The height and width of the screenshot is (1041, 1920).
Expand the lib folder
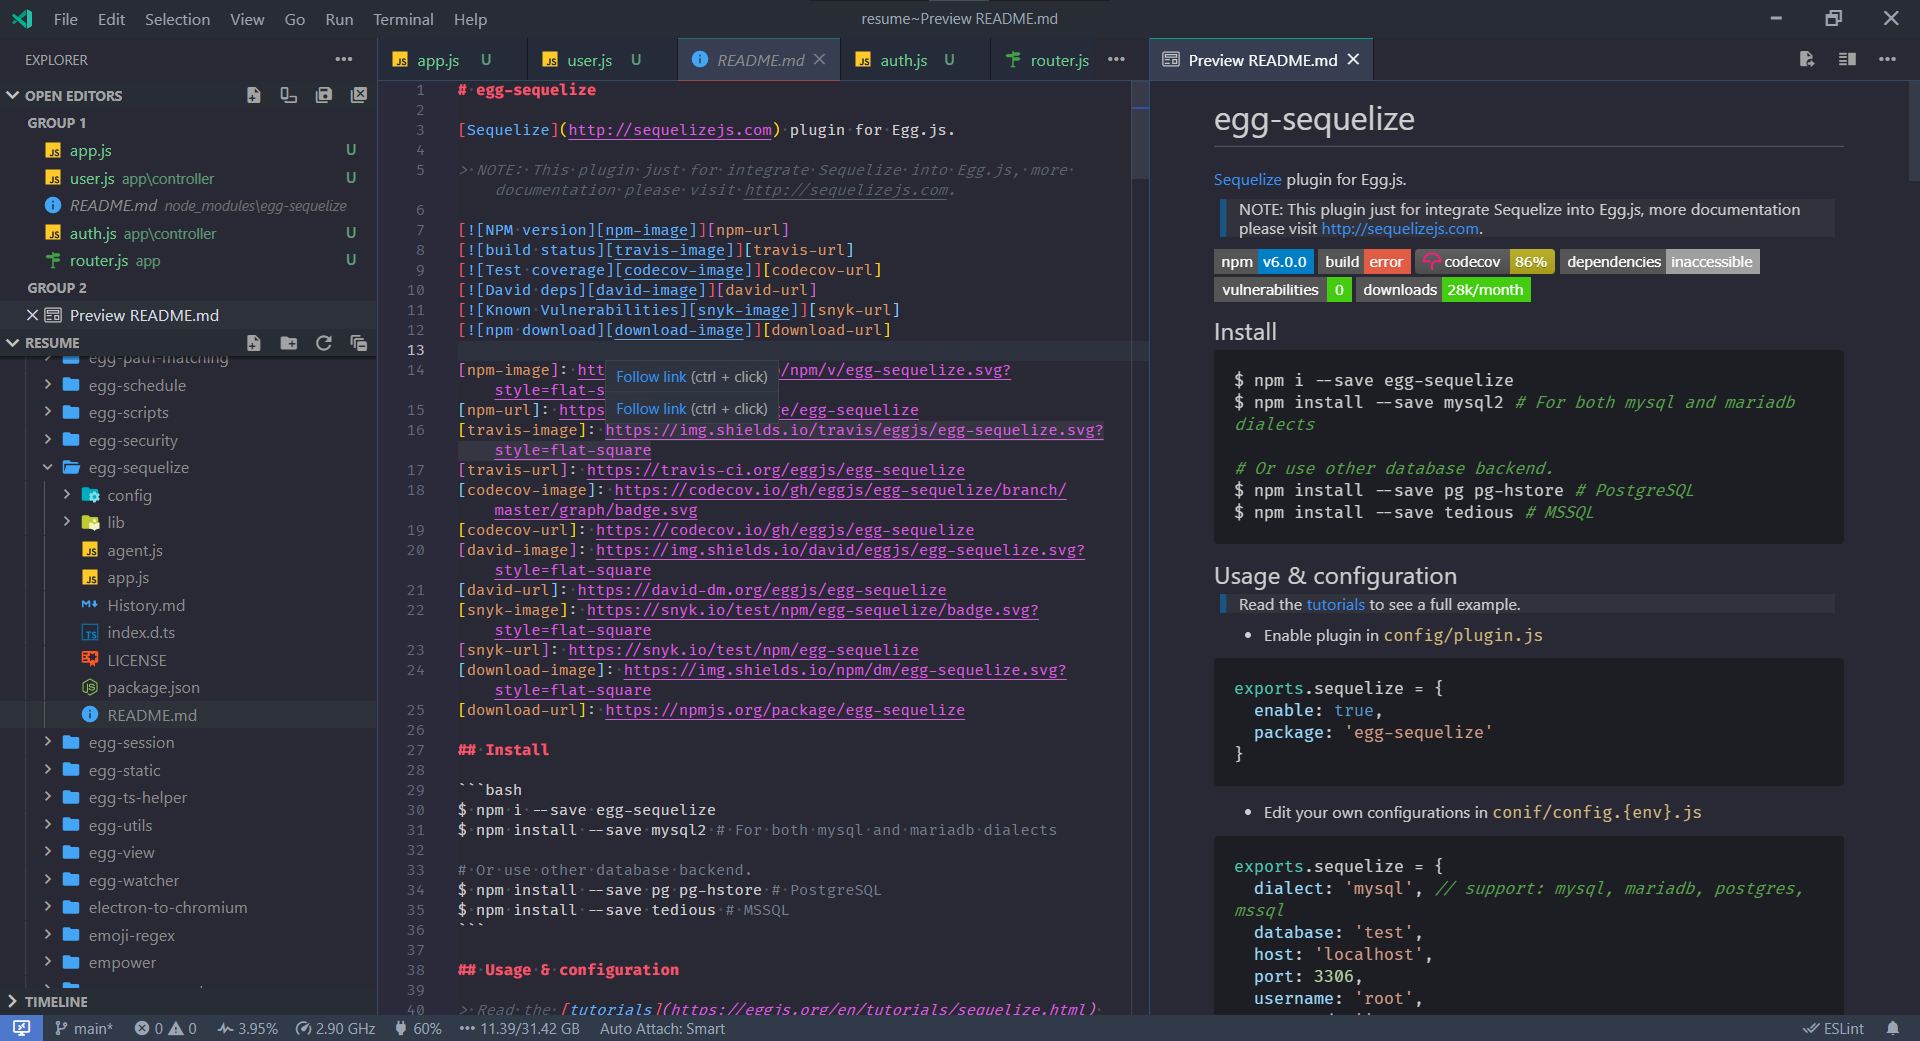[x=67, y=522]
